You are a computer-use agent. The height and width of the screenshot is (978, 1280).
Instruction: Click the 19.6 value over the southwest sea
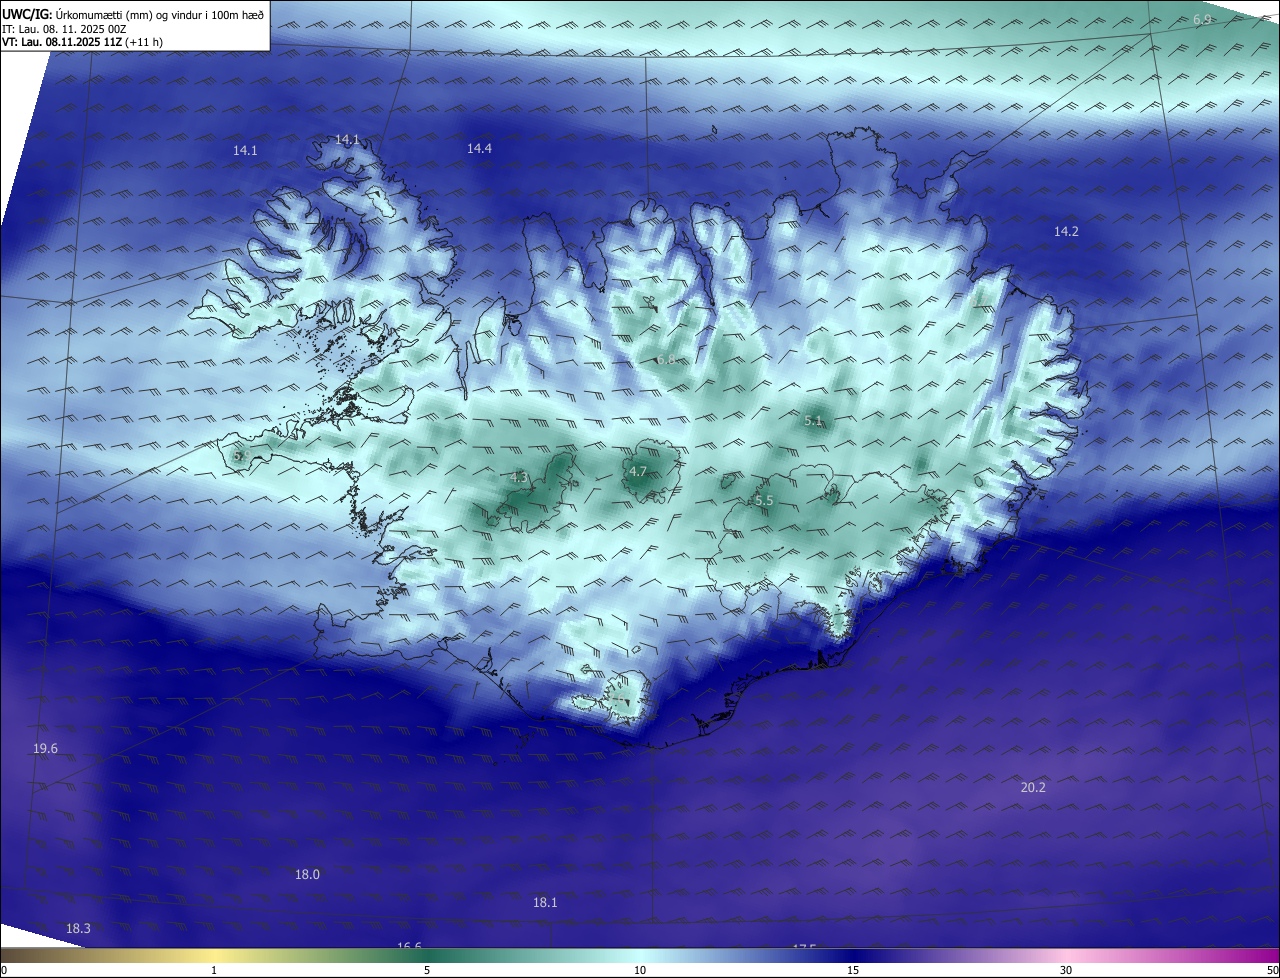point(45,748)
